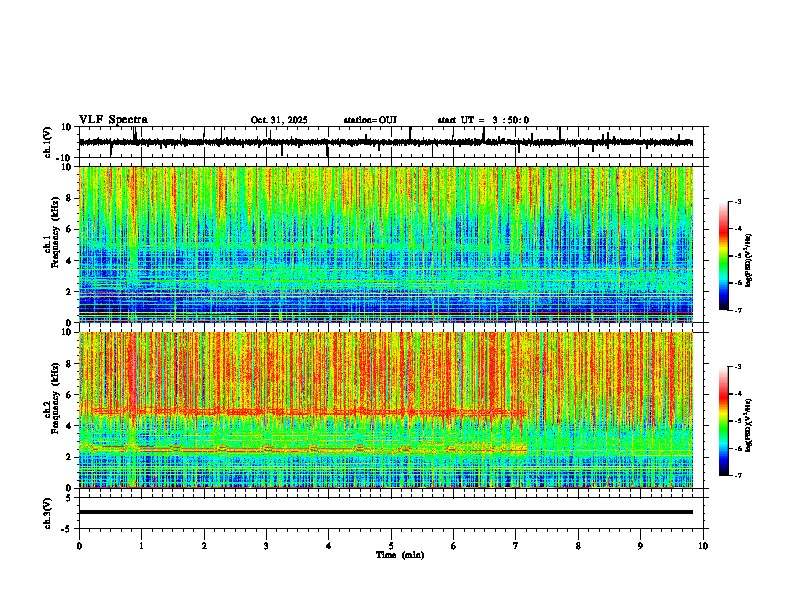This screenshot has height=612, width=792.
Task: Click the ch.1 spectrogram panel
Action: click(x=386, y=244)
